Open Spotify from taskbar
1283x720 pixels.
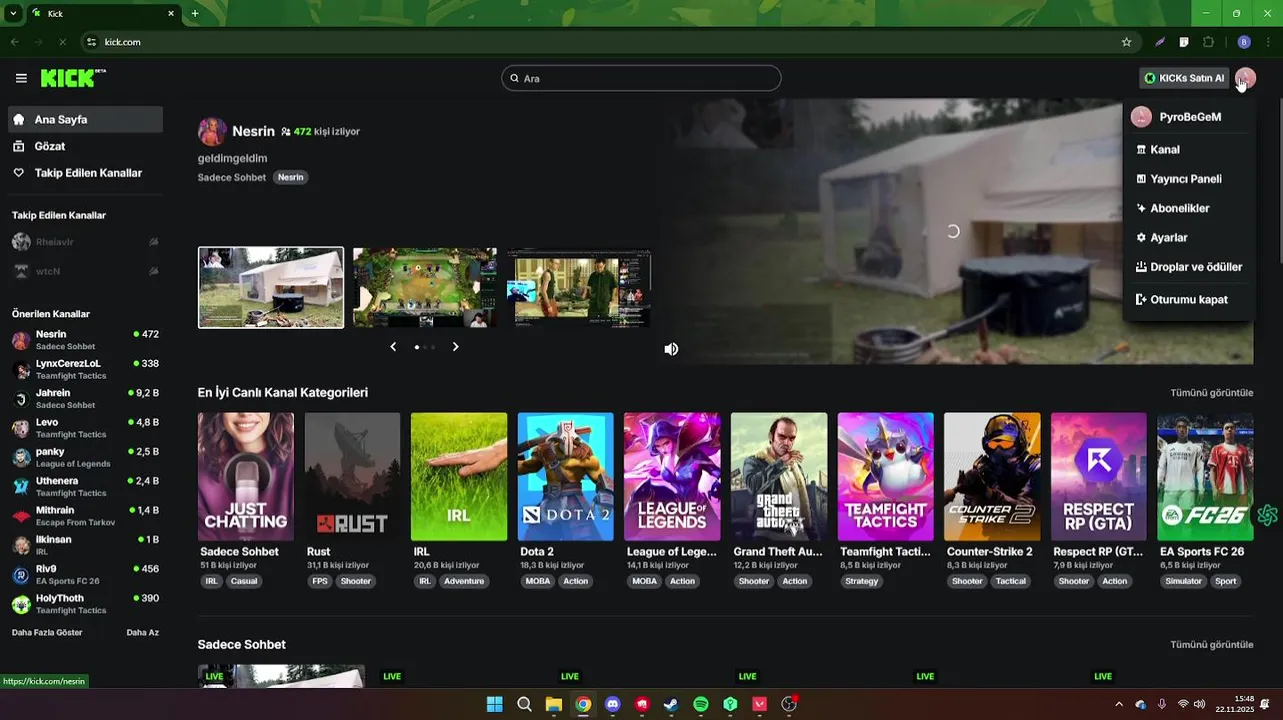point(701,704)
